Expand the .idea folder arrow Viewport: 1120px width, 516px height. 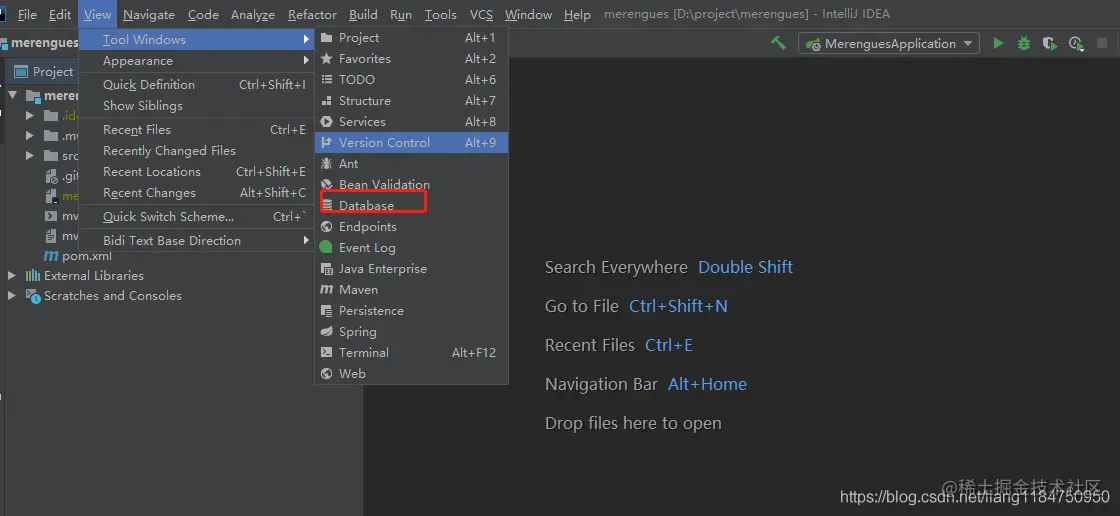(30, 115)
